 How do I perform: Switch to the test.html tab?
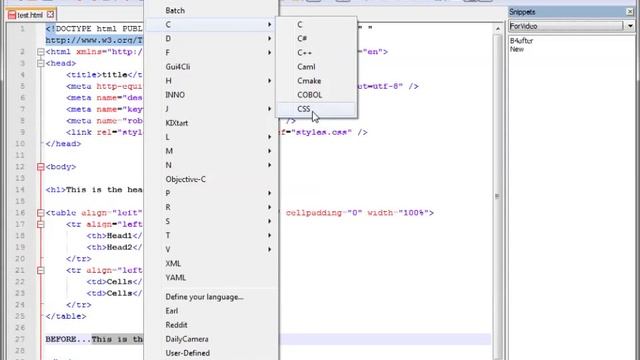pos(30,15)
